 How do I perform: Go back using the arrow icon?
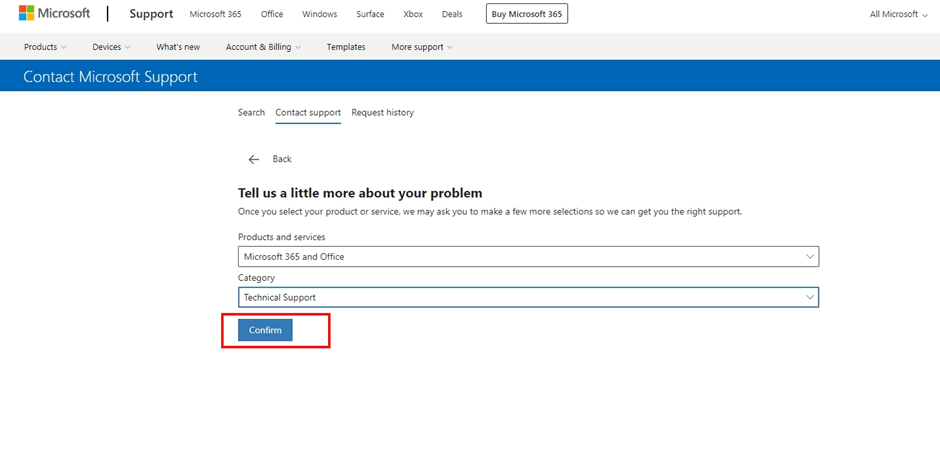[x=254, y=160]
